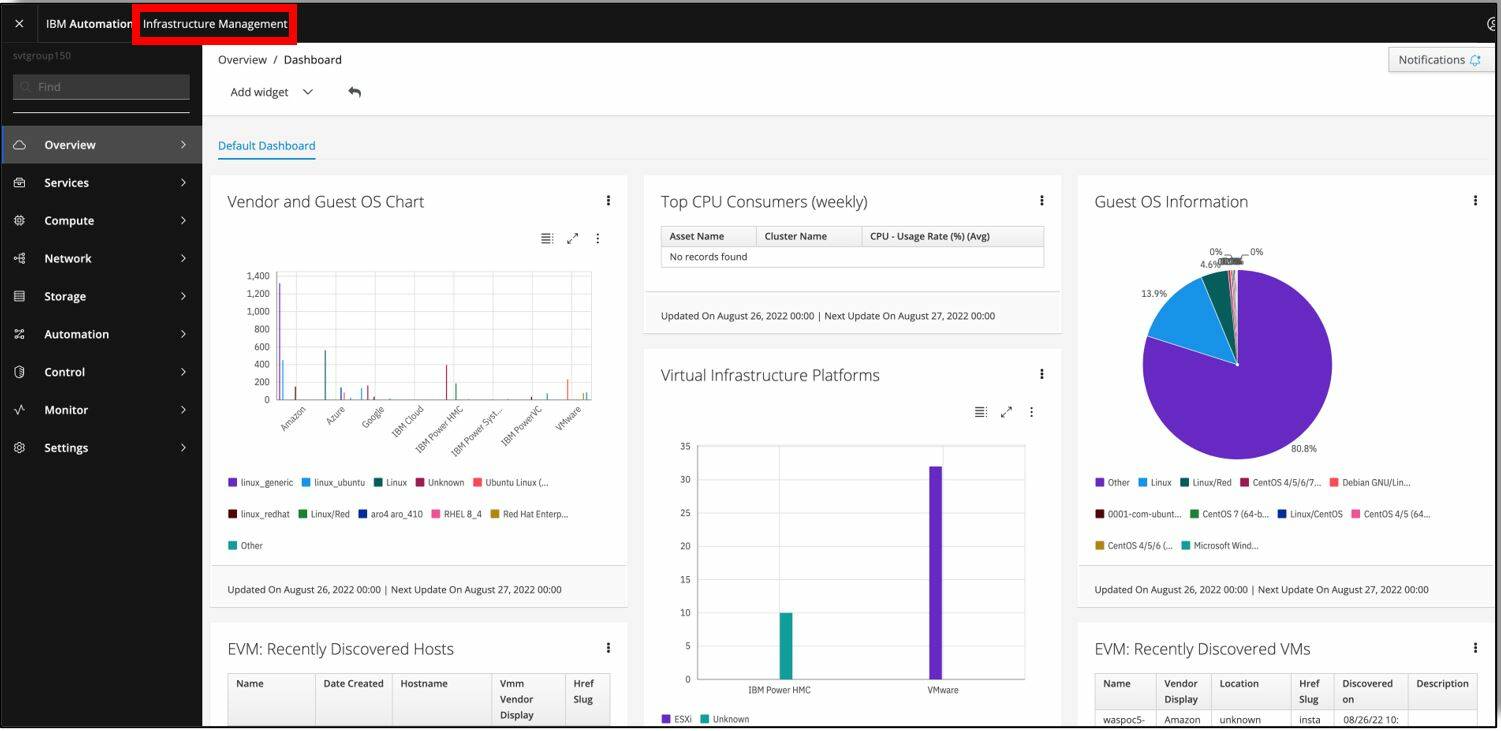Expand Vendor and Guest OS Chart to fullscreen
Viewport: 1501px width, 731px height.
[x=572, y=238]
